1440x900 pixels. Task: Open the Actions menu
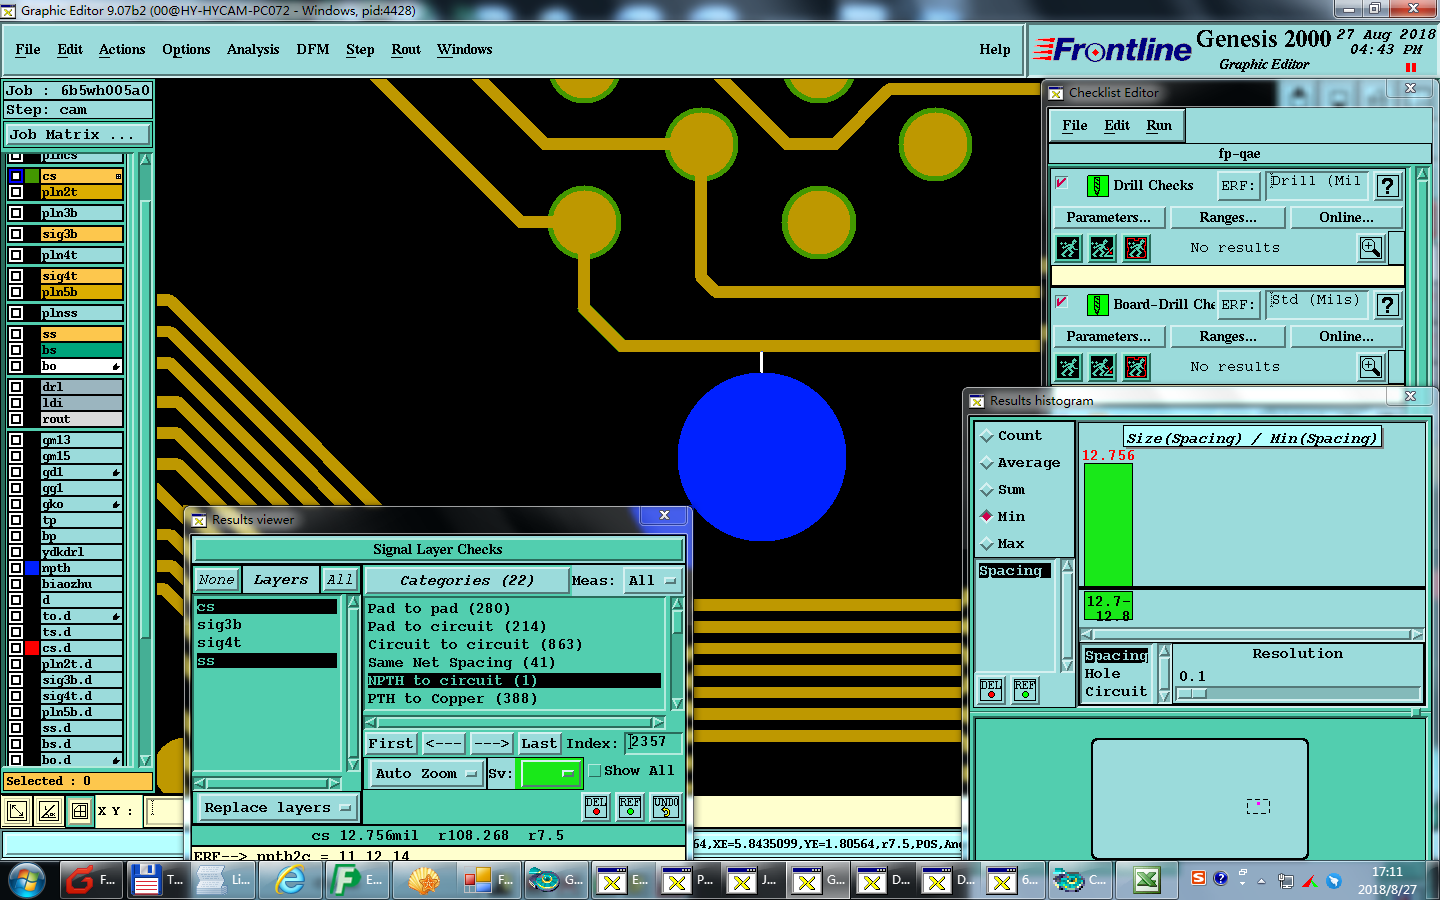pos(122,49)
